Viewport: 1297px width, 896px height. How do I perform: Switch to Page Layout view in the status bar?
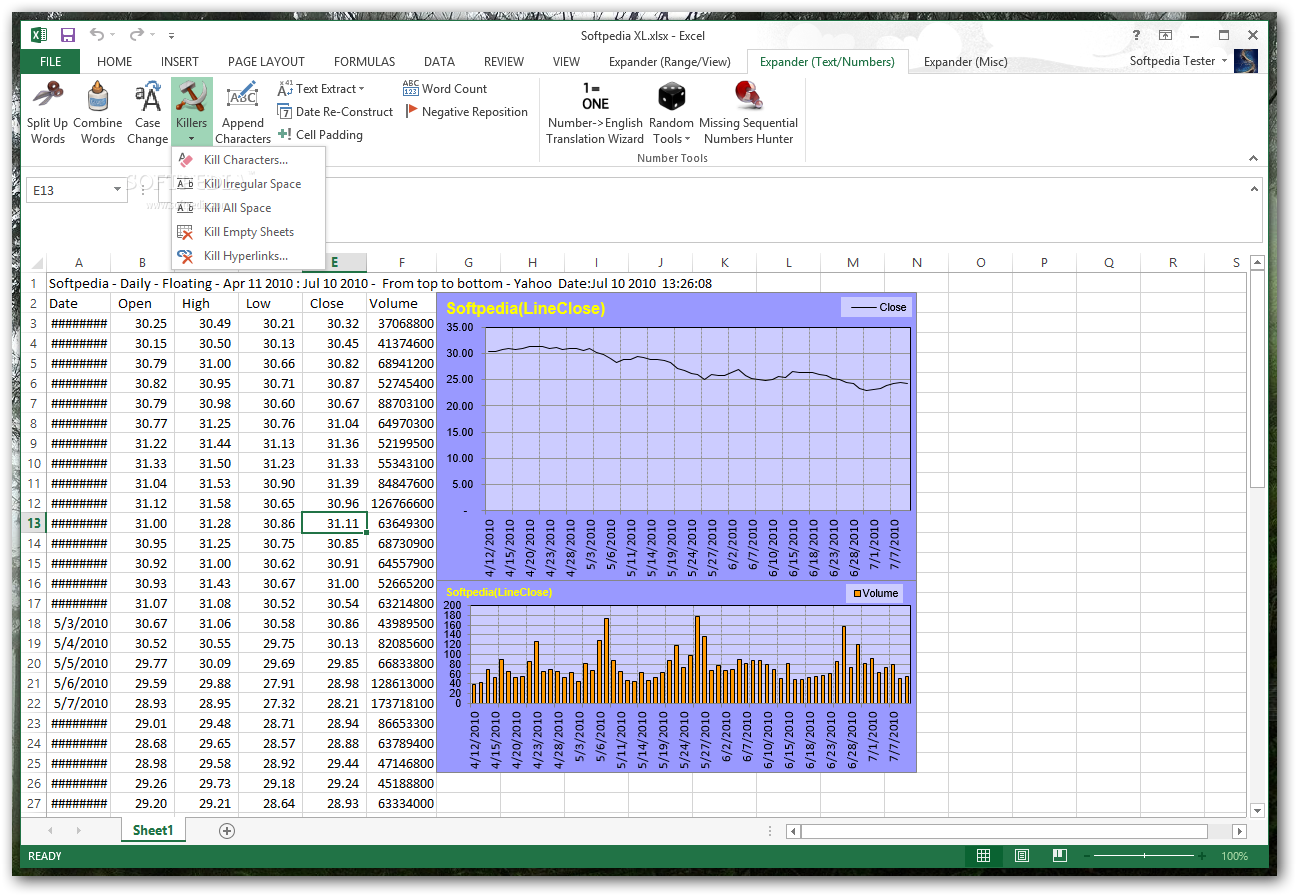pos(1021,856)
